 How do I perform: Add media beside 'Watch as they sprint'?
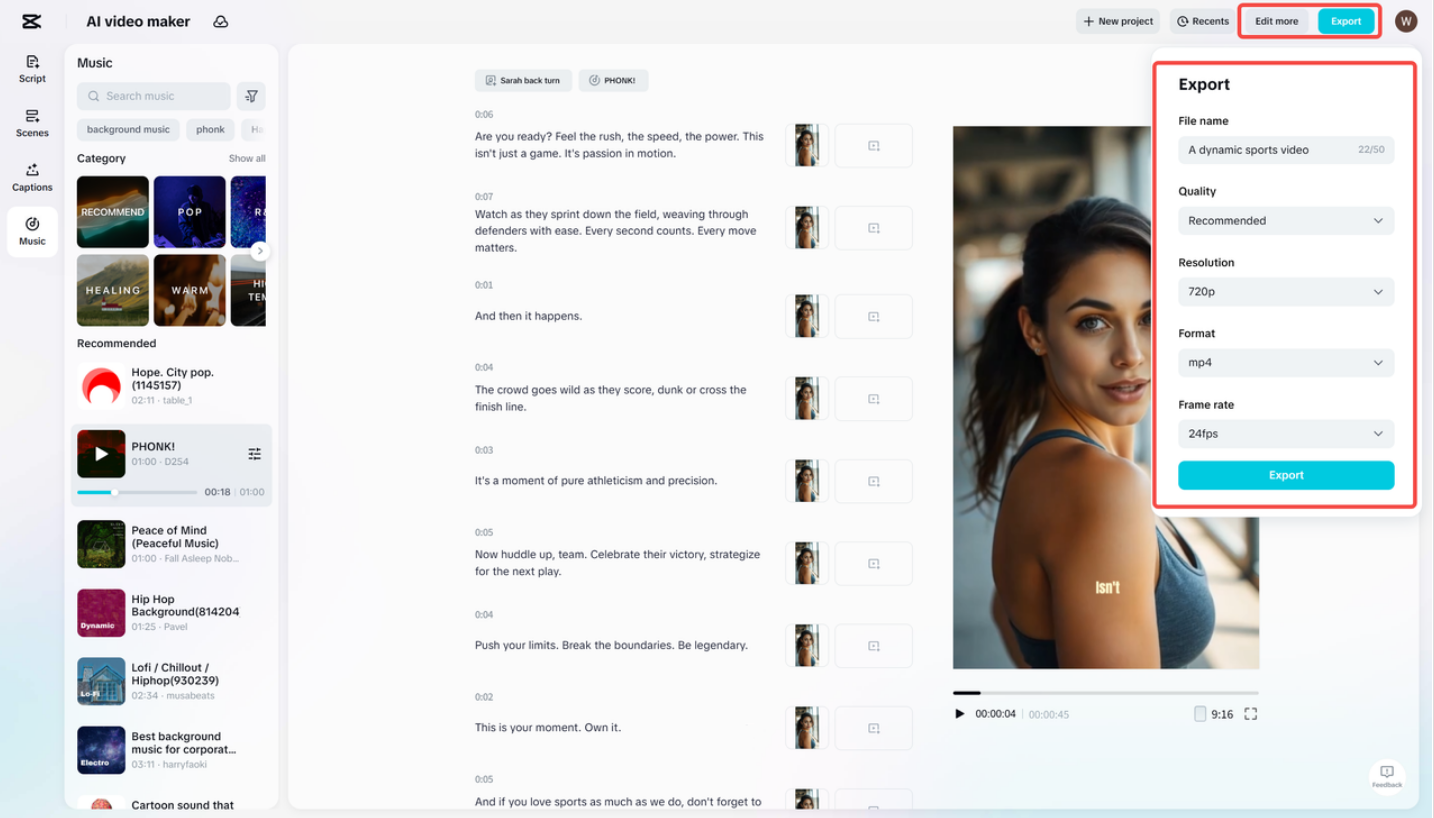(x=873, y=228)
